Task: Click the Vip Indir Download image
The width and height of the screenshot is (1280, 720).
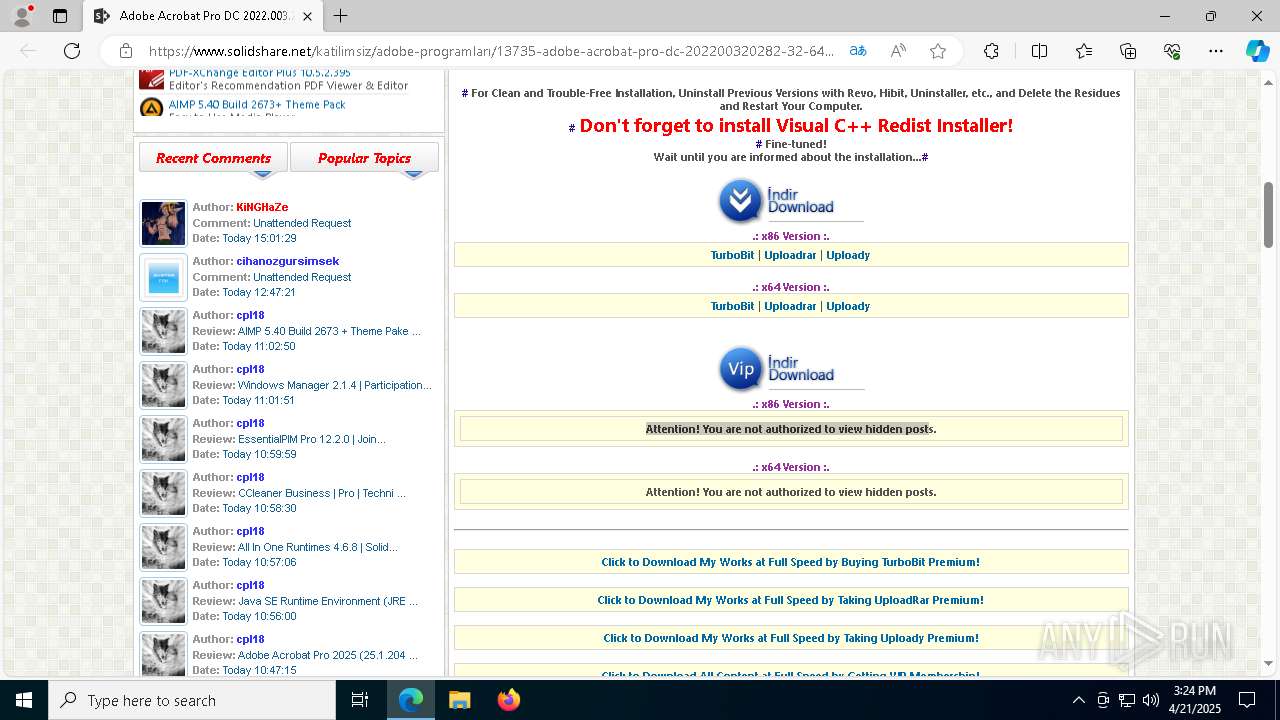Action: point(790,370)
